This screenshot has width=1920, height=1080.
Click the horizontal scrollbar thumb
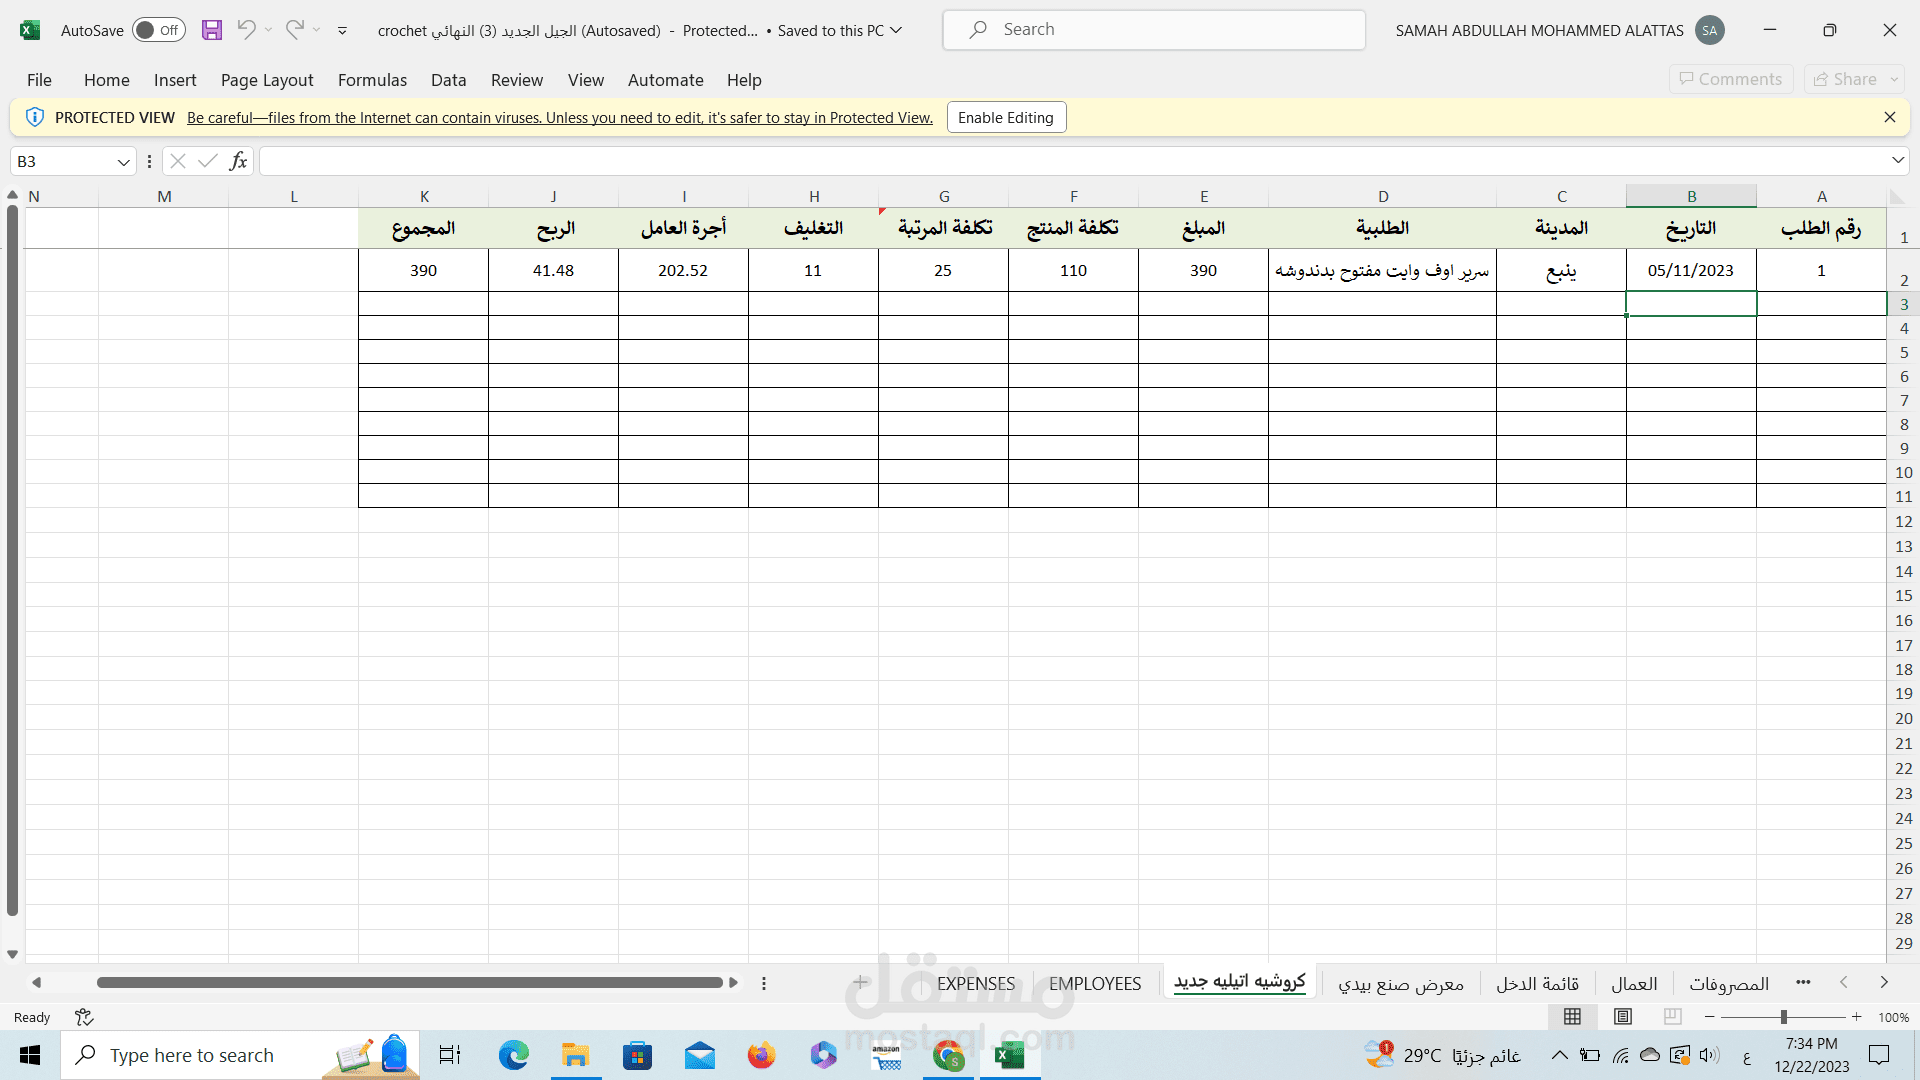click(x=410, y=983)
